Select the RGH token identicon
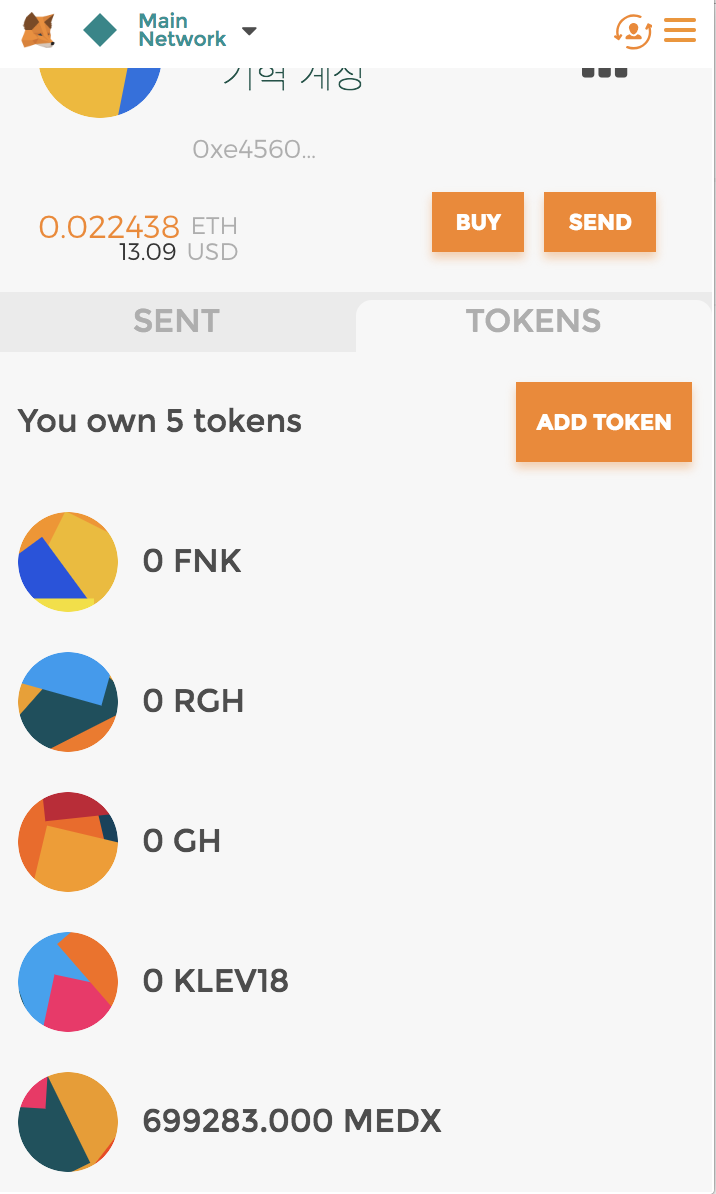716x1194 pixels. (x=68, y=702)
